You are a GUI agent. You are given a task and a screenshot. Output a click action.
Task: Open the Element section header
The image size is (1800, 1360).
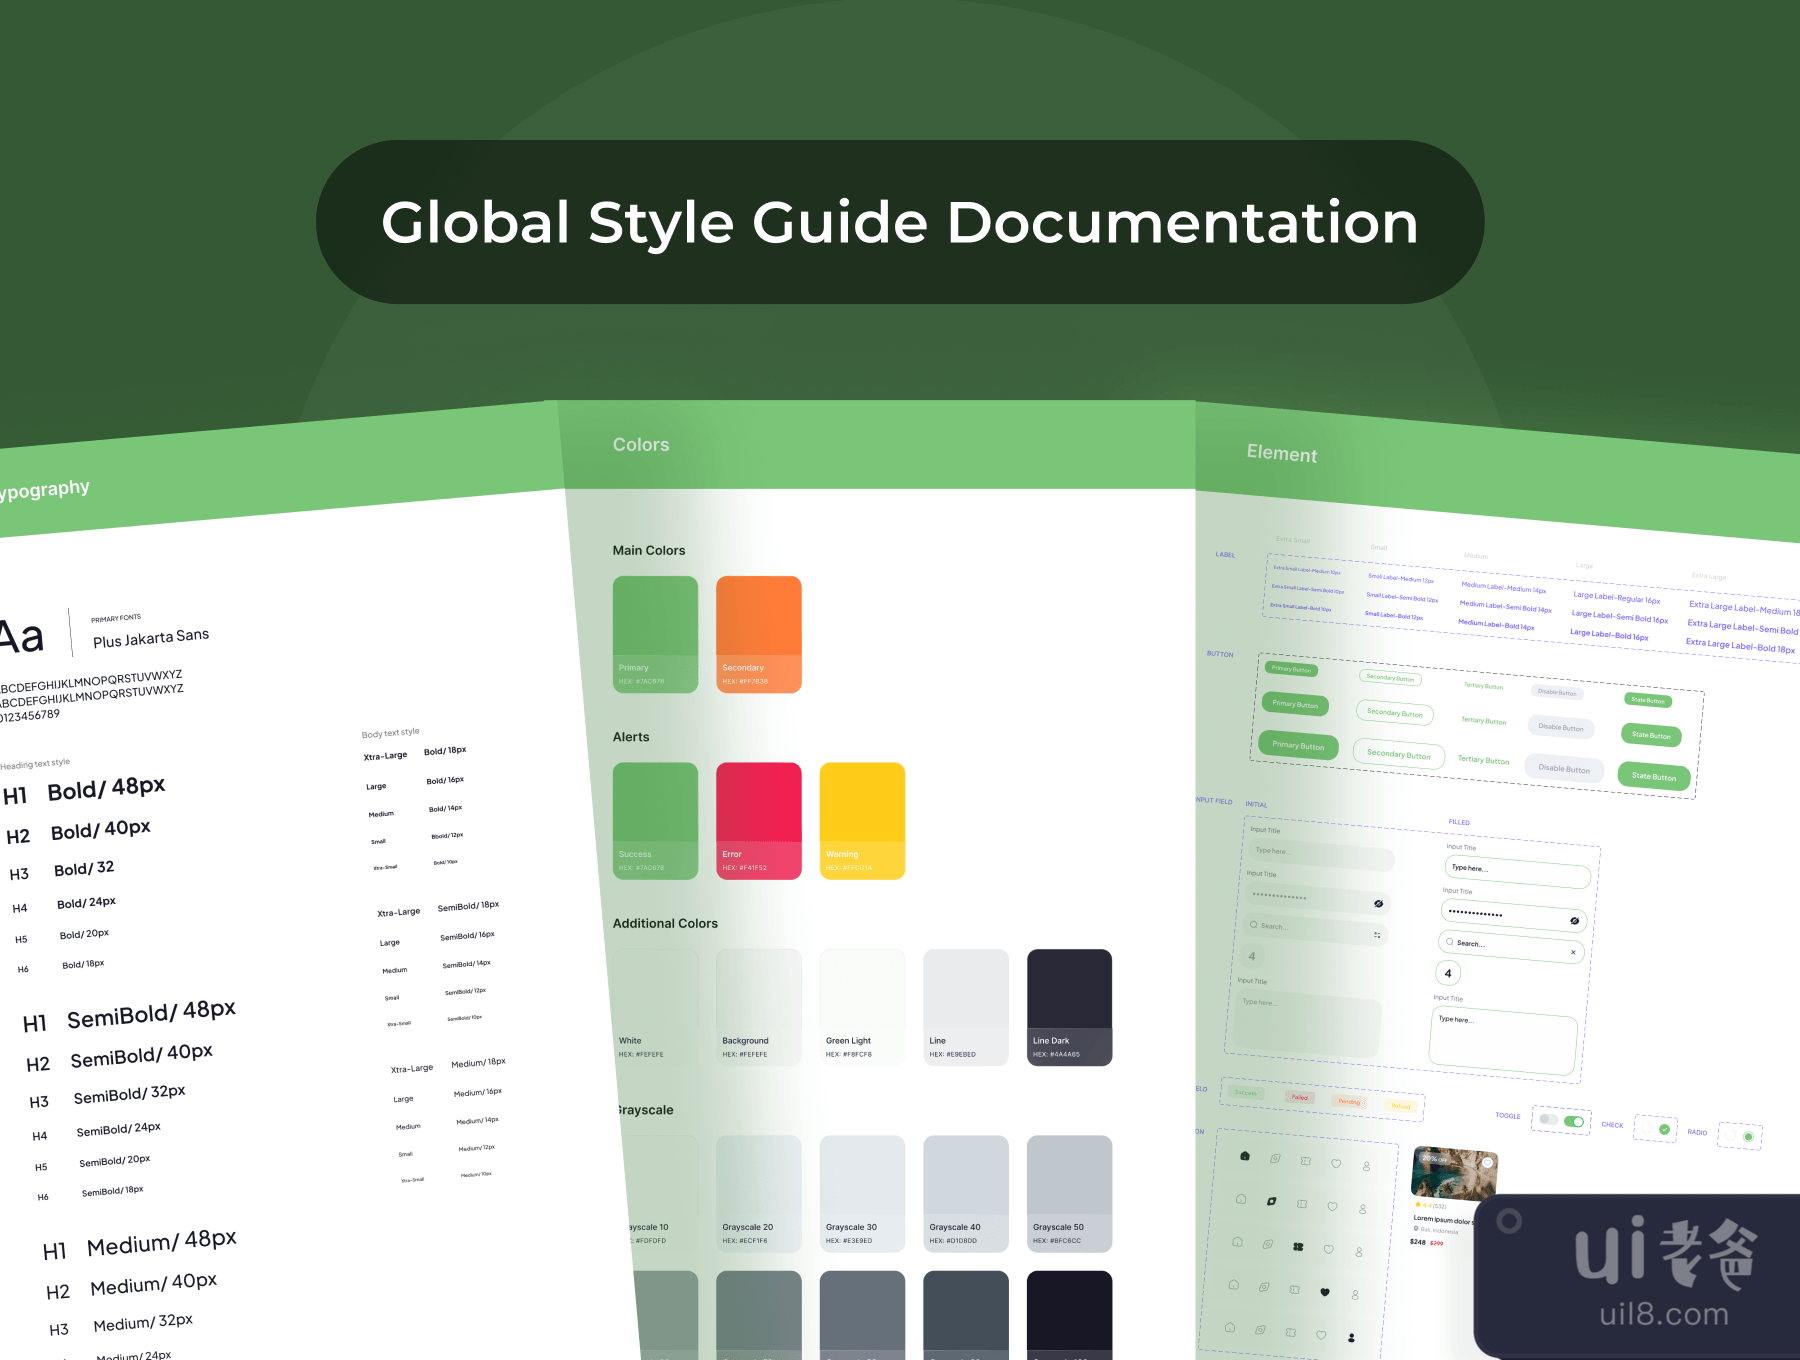coord(1281,453)
